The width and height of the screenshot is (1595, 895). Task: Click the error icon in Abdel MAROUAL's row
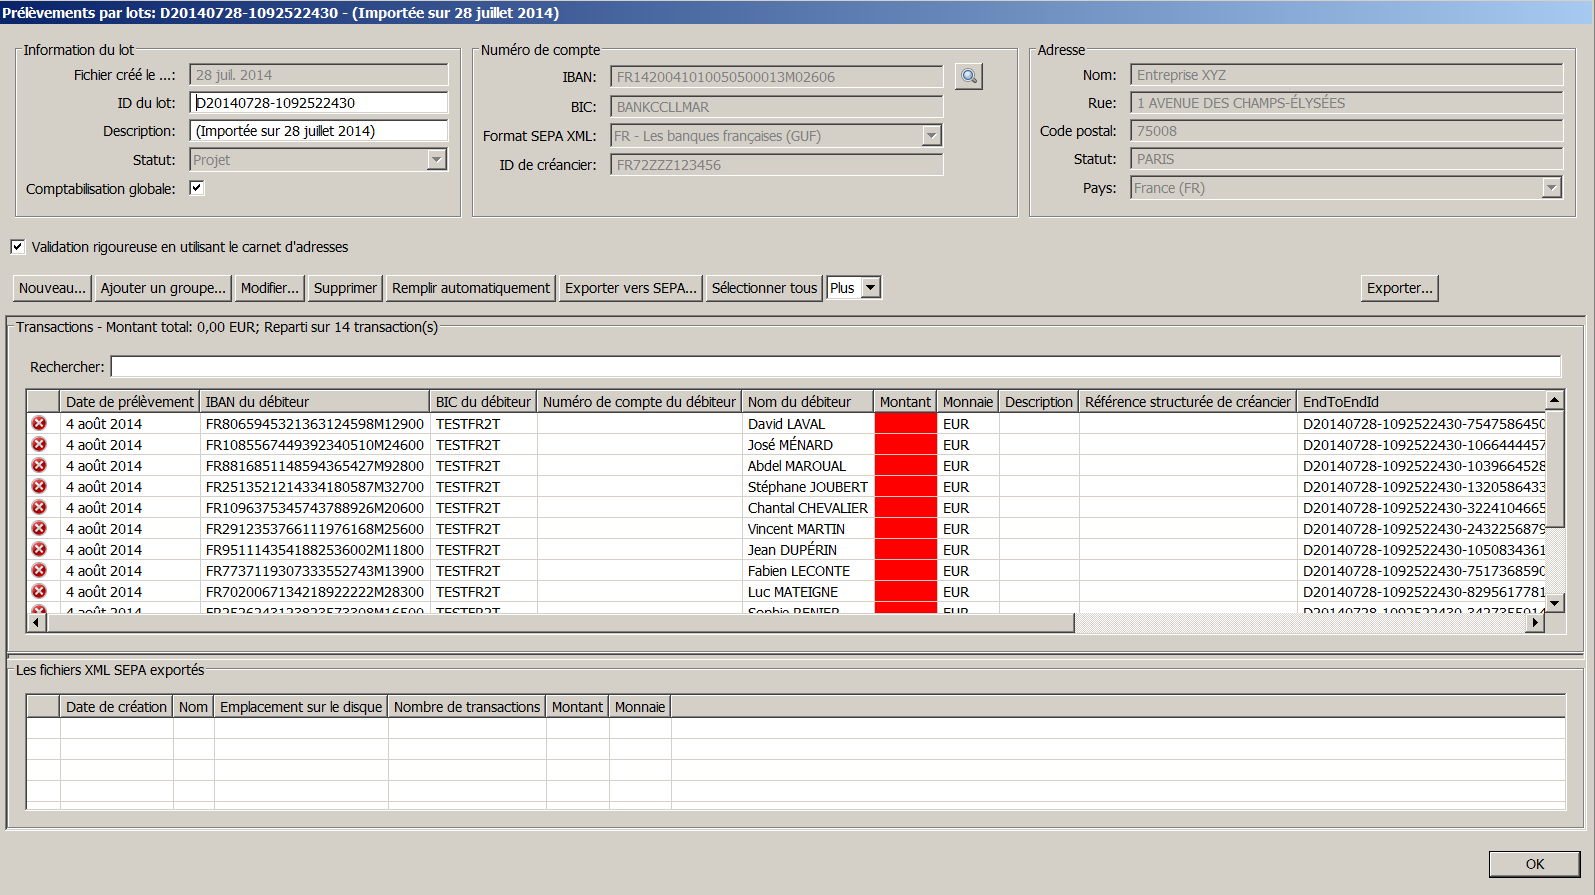[x=39, y=466]
